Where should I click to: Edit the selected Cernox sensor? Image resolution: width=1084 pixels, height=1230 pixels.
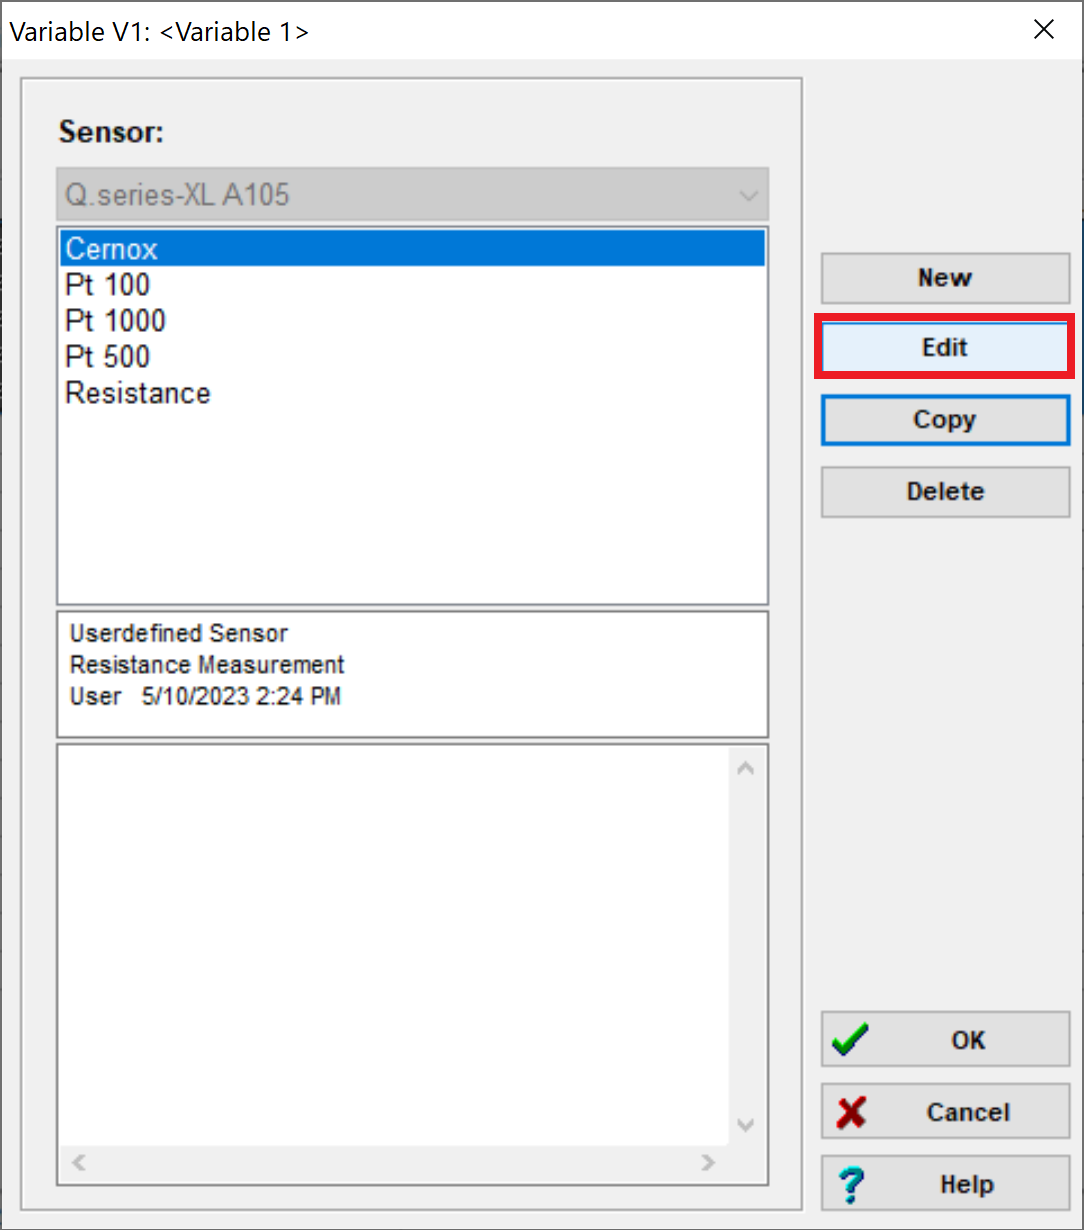(944, 347)
